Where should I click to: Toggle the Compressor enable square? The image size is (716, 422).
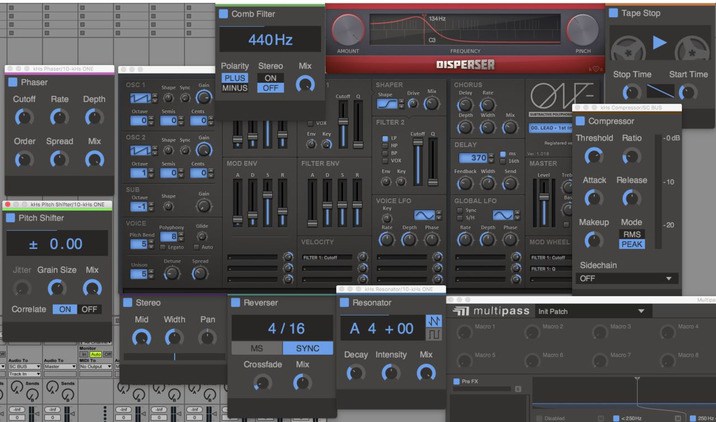click(x=580, y=121)
